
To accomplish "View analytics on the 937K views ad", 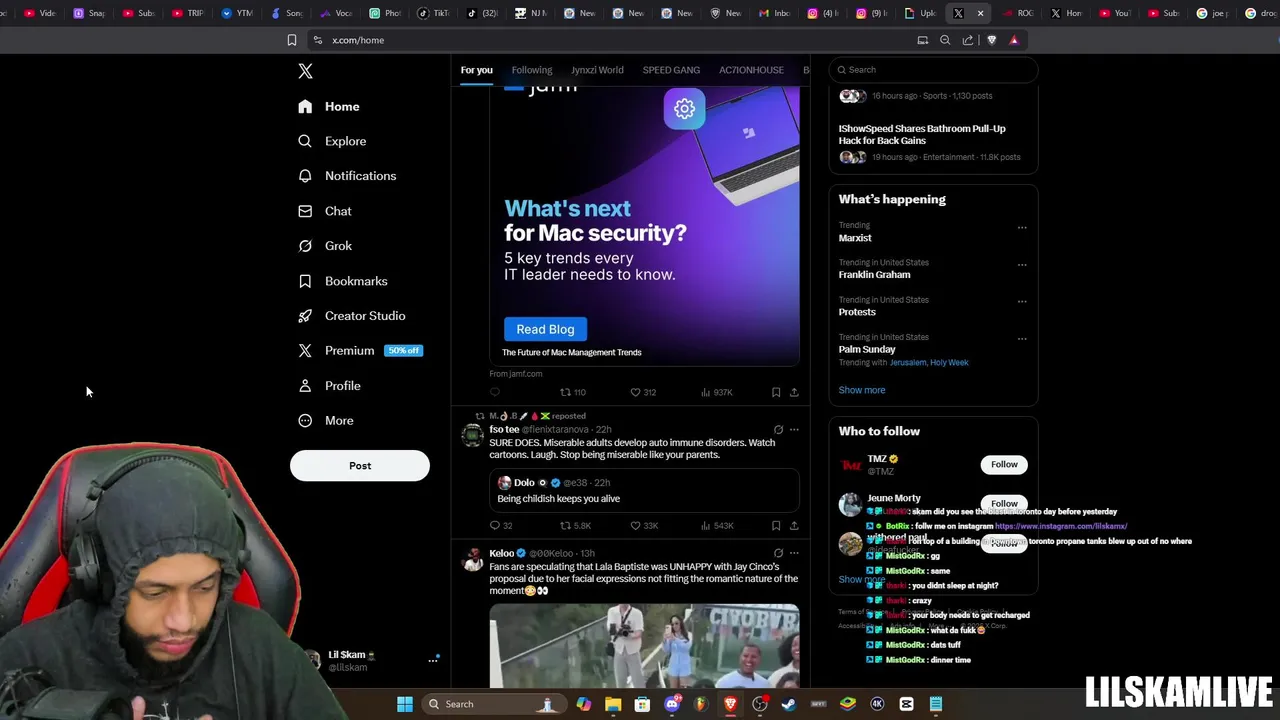I will 716,393.
